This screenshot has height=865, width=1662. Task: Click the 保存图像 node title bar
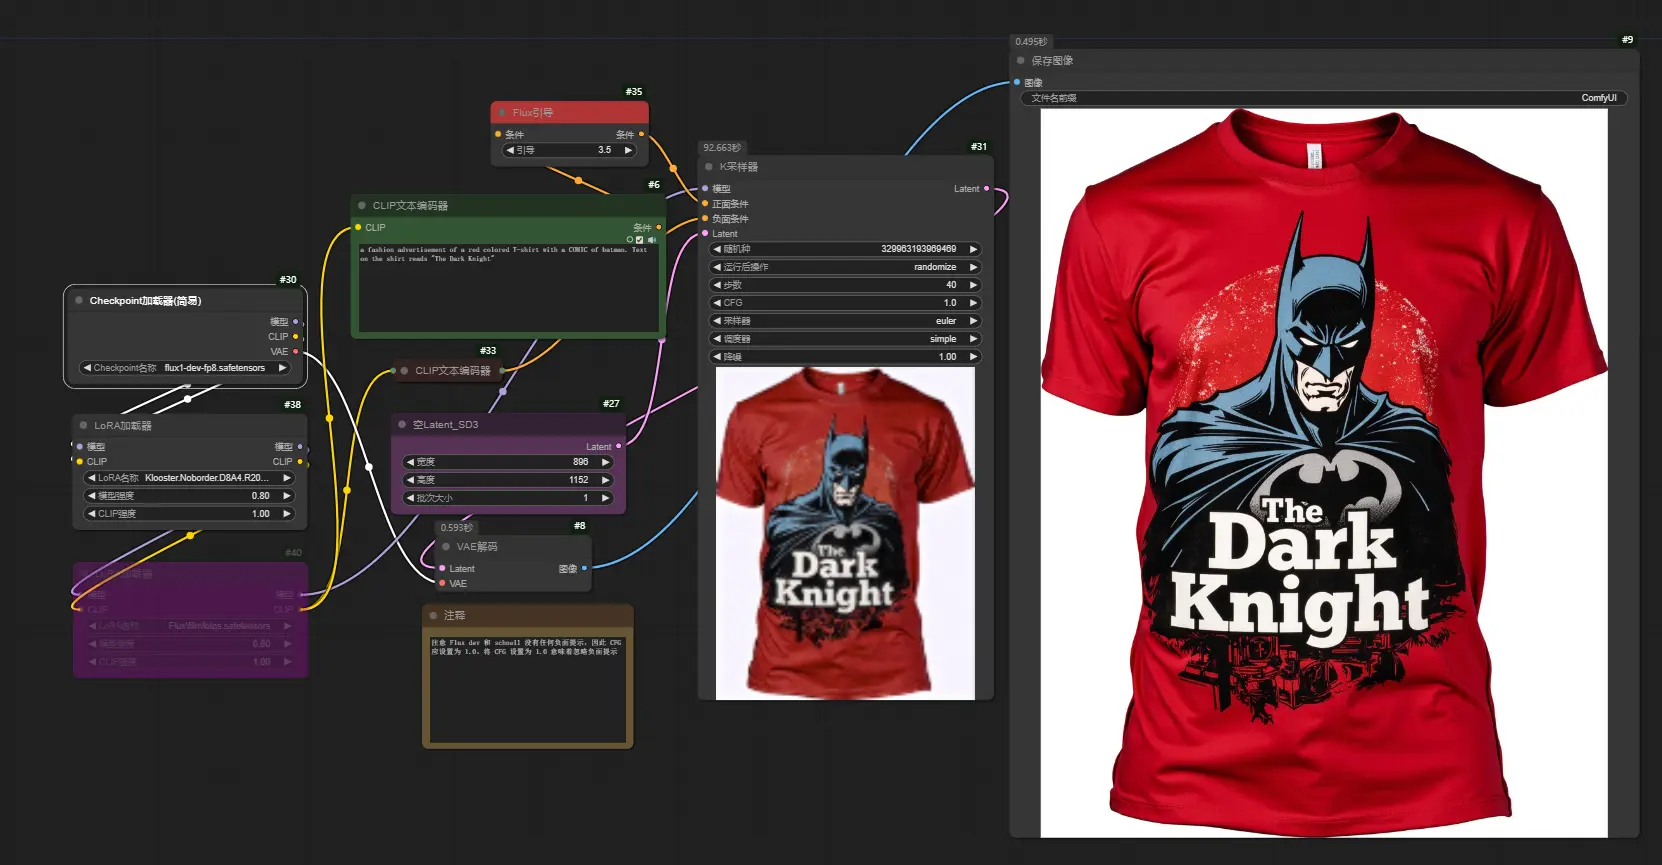coord(1324,60)
